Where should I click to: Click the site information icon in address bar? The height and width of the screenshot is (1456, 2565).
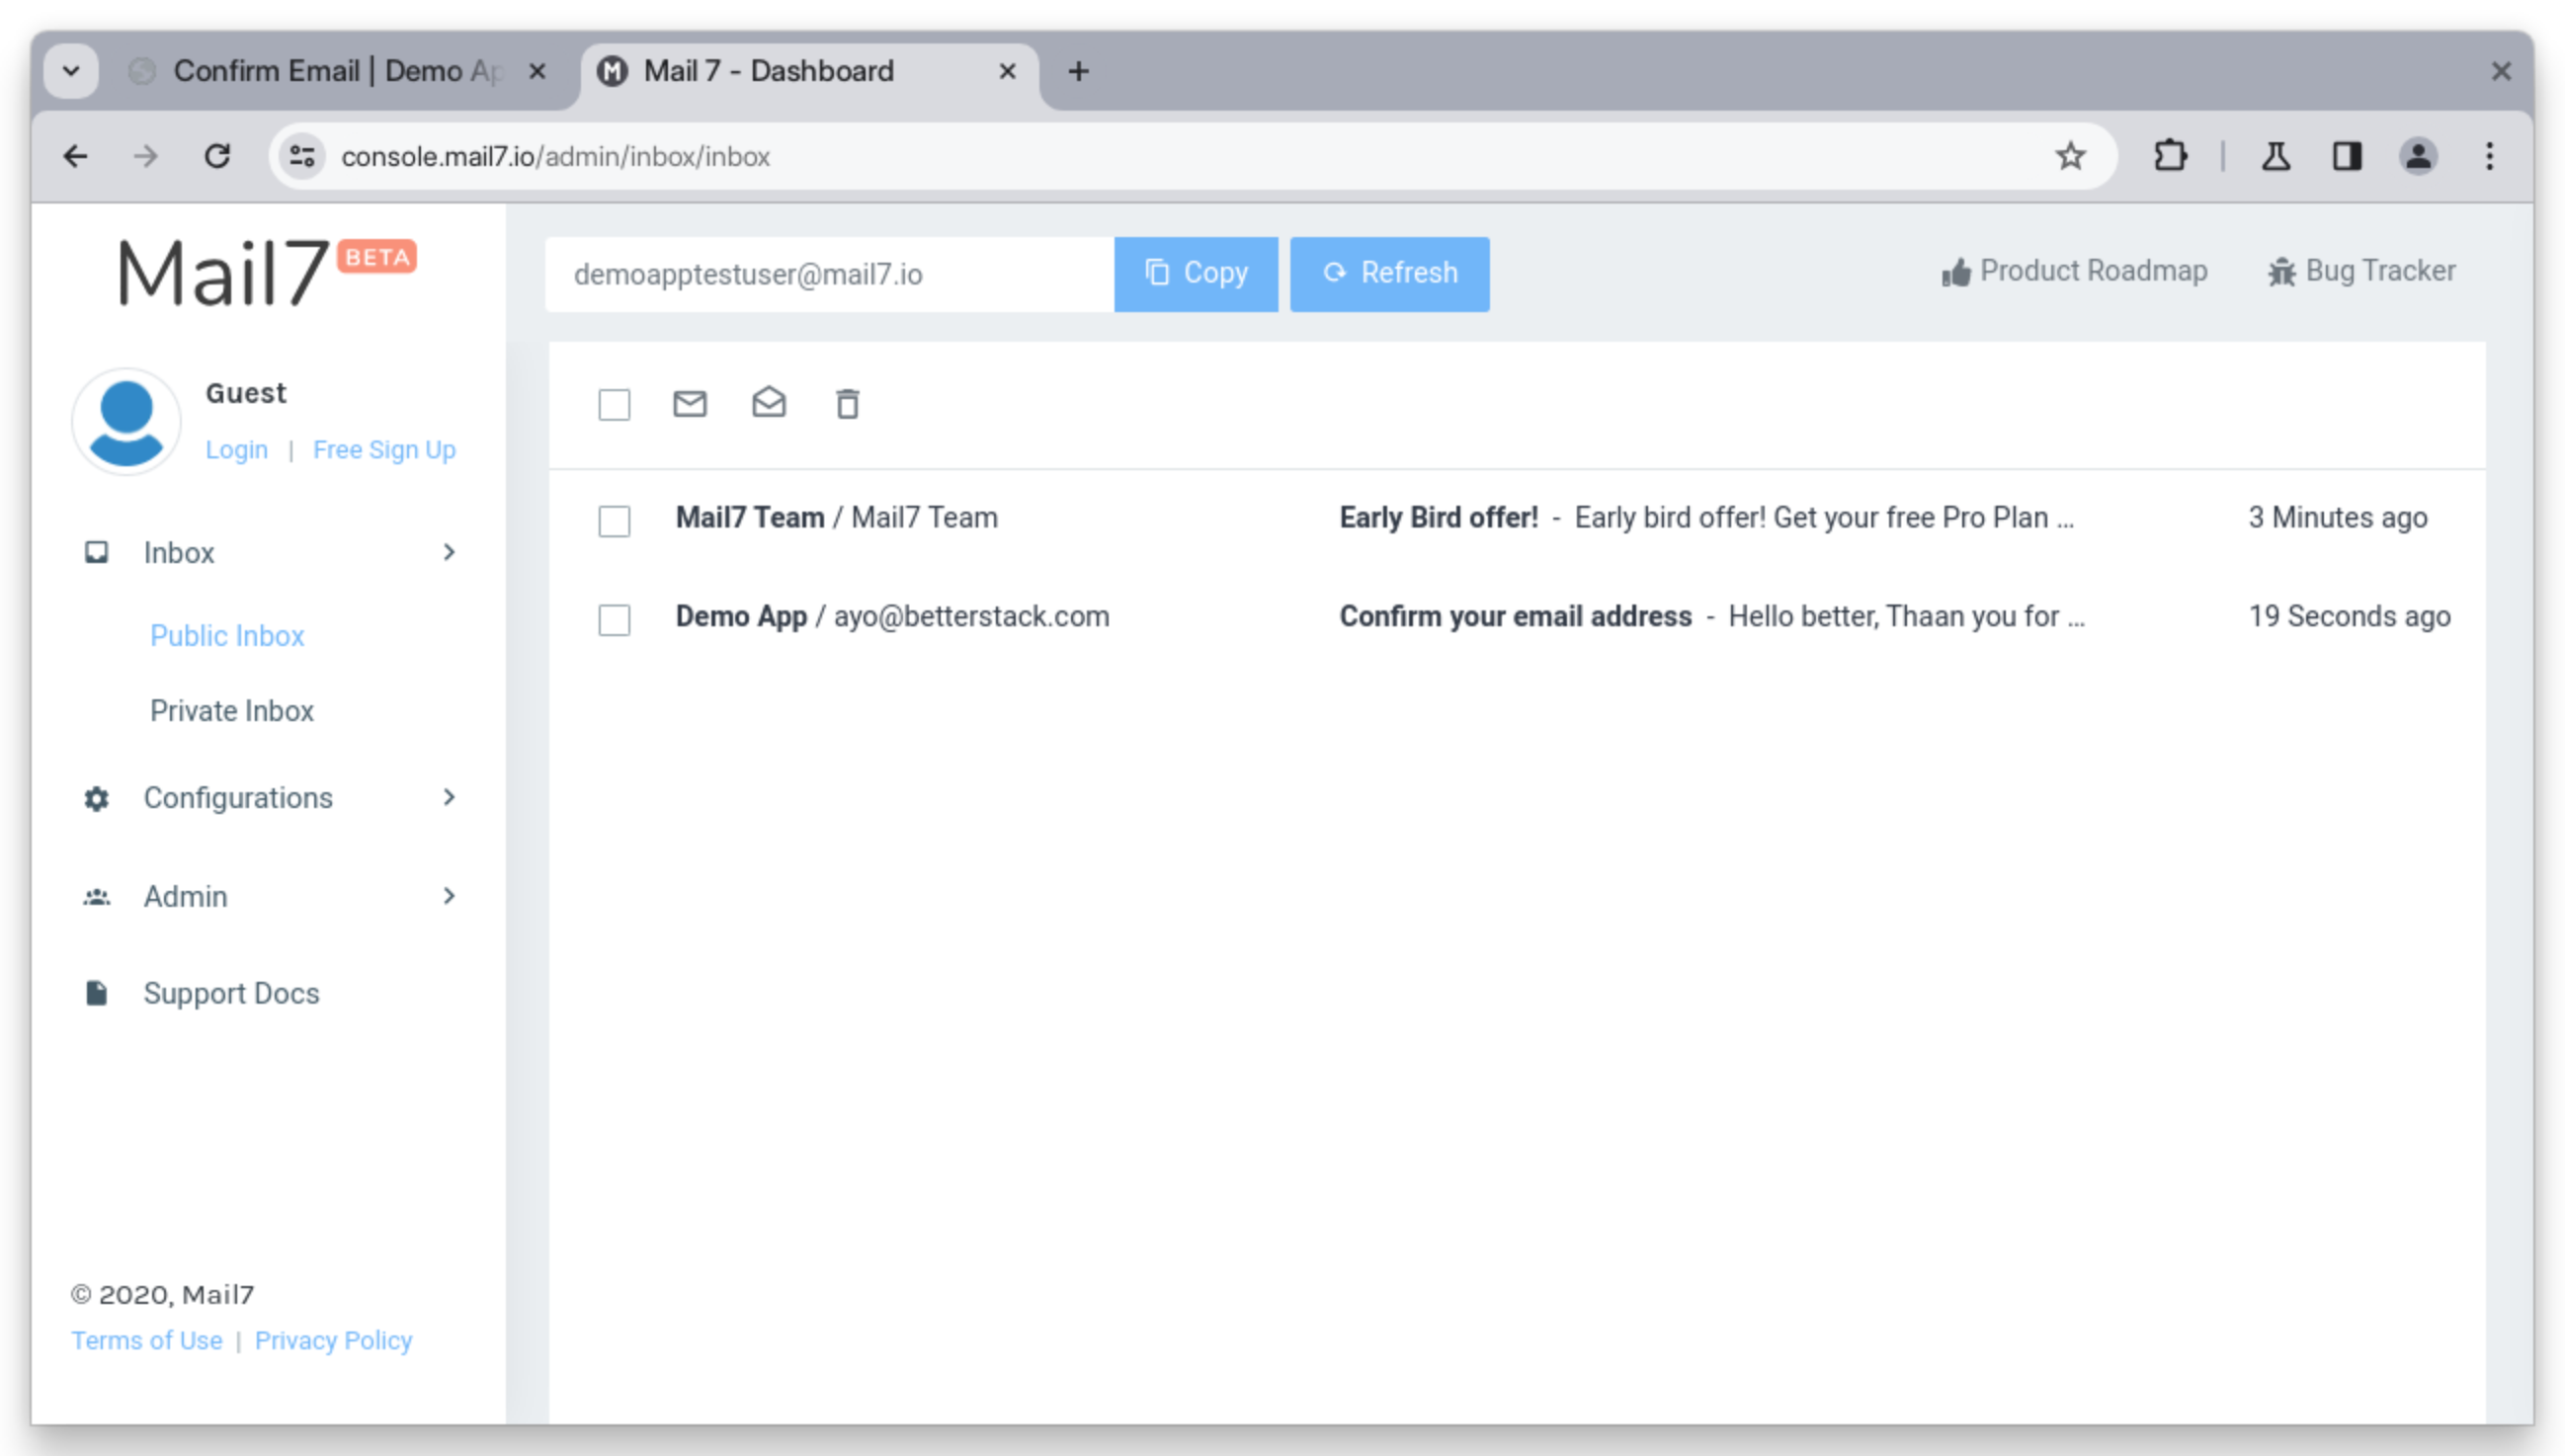(303, 156)
